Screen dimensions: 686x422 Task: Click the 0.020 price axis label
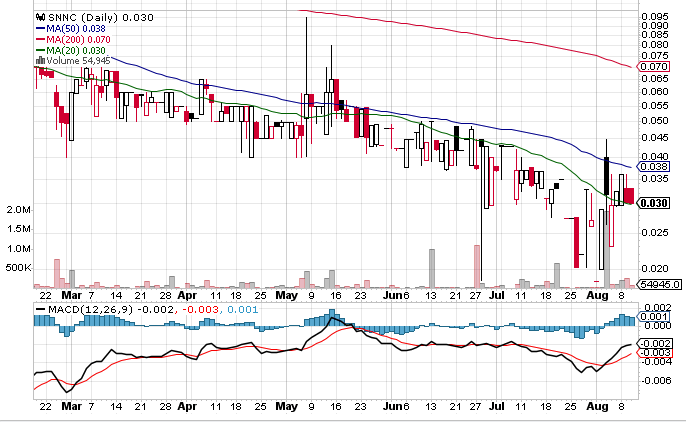(655, 269)
